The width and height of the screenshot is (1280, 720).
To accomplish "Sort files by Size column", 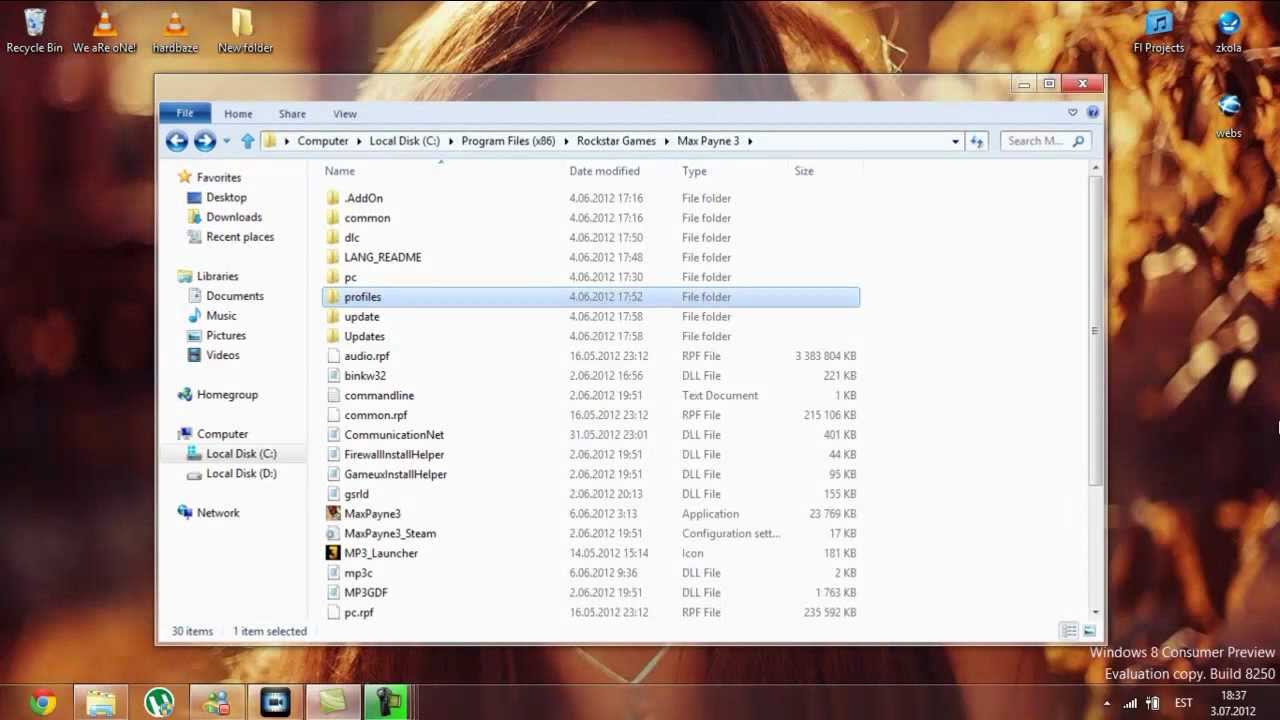I will (x=804, y=171).
